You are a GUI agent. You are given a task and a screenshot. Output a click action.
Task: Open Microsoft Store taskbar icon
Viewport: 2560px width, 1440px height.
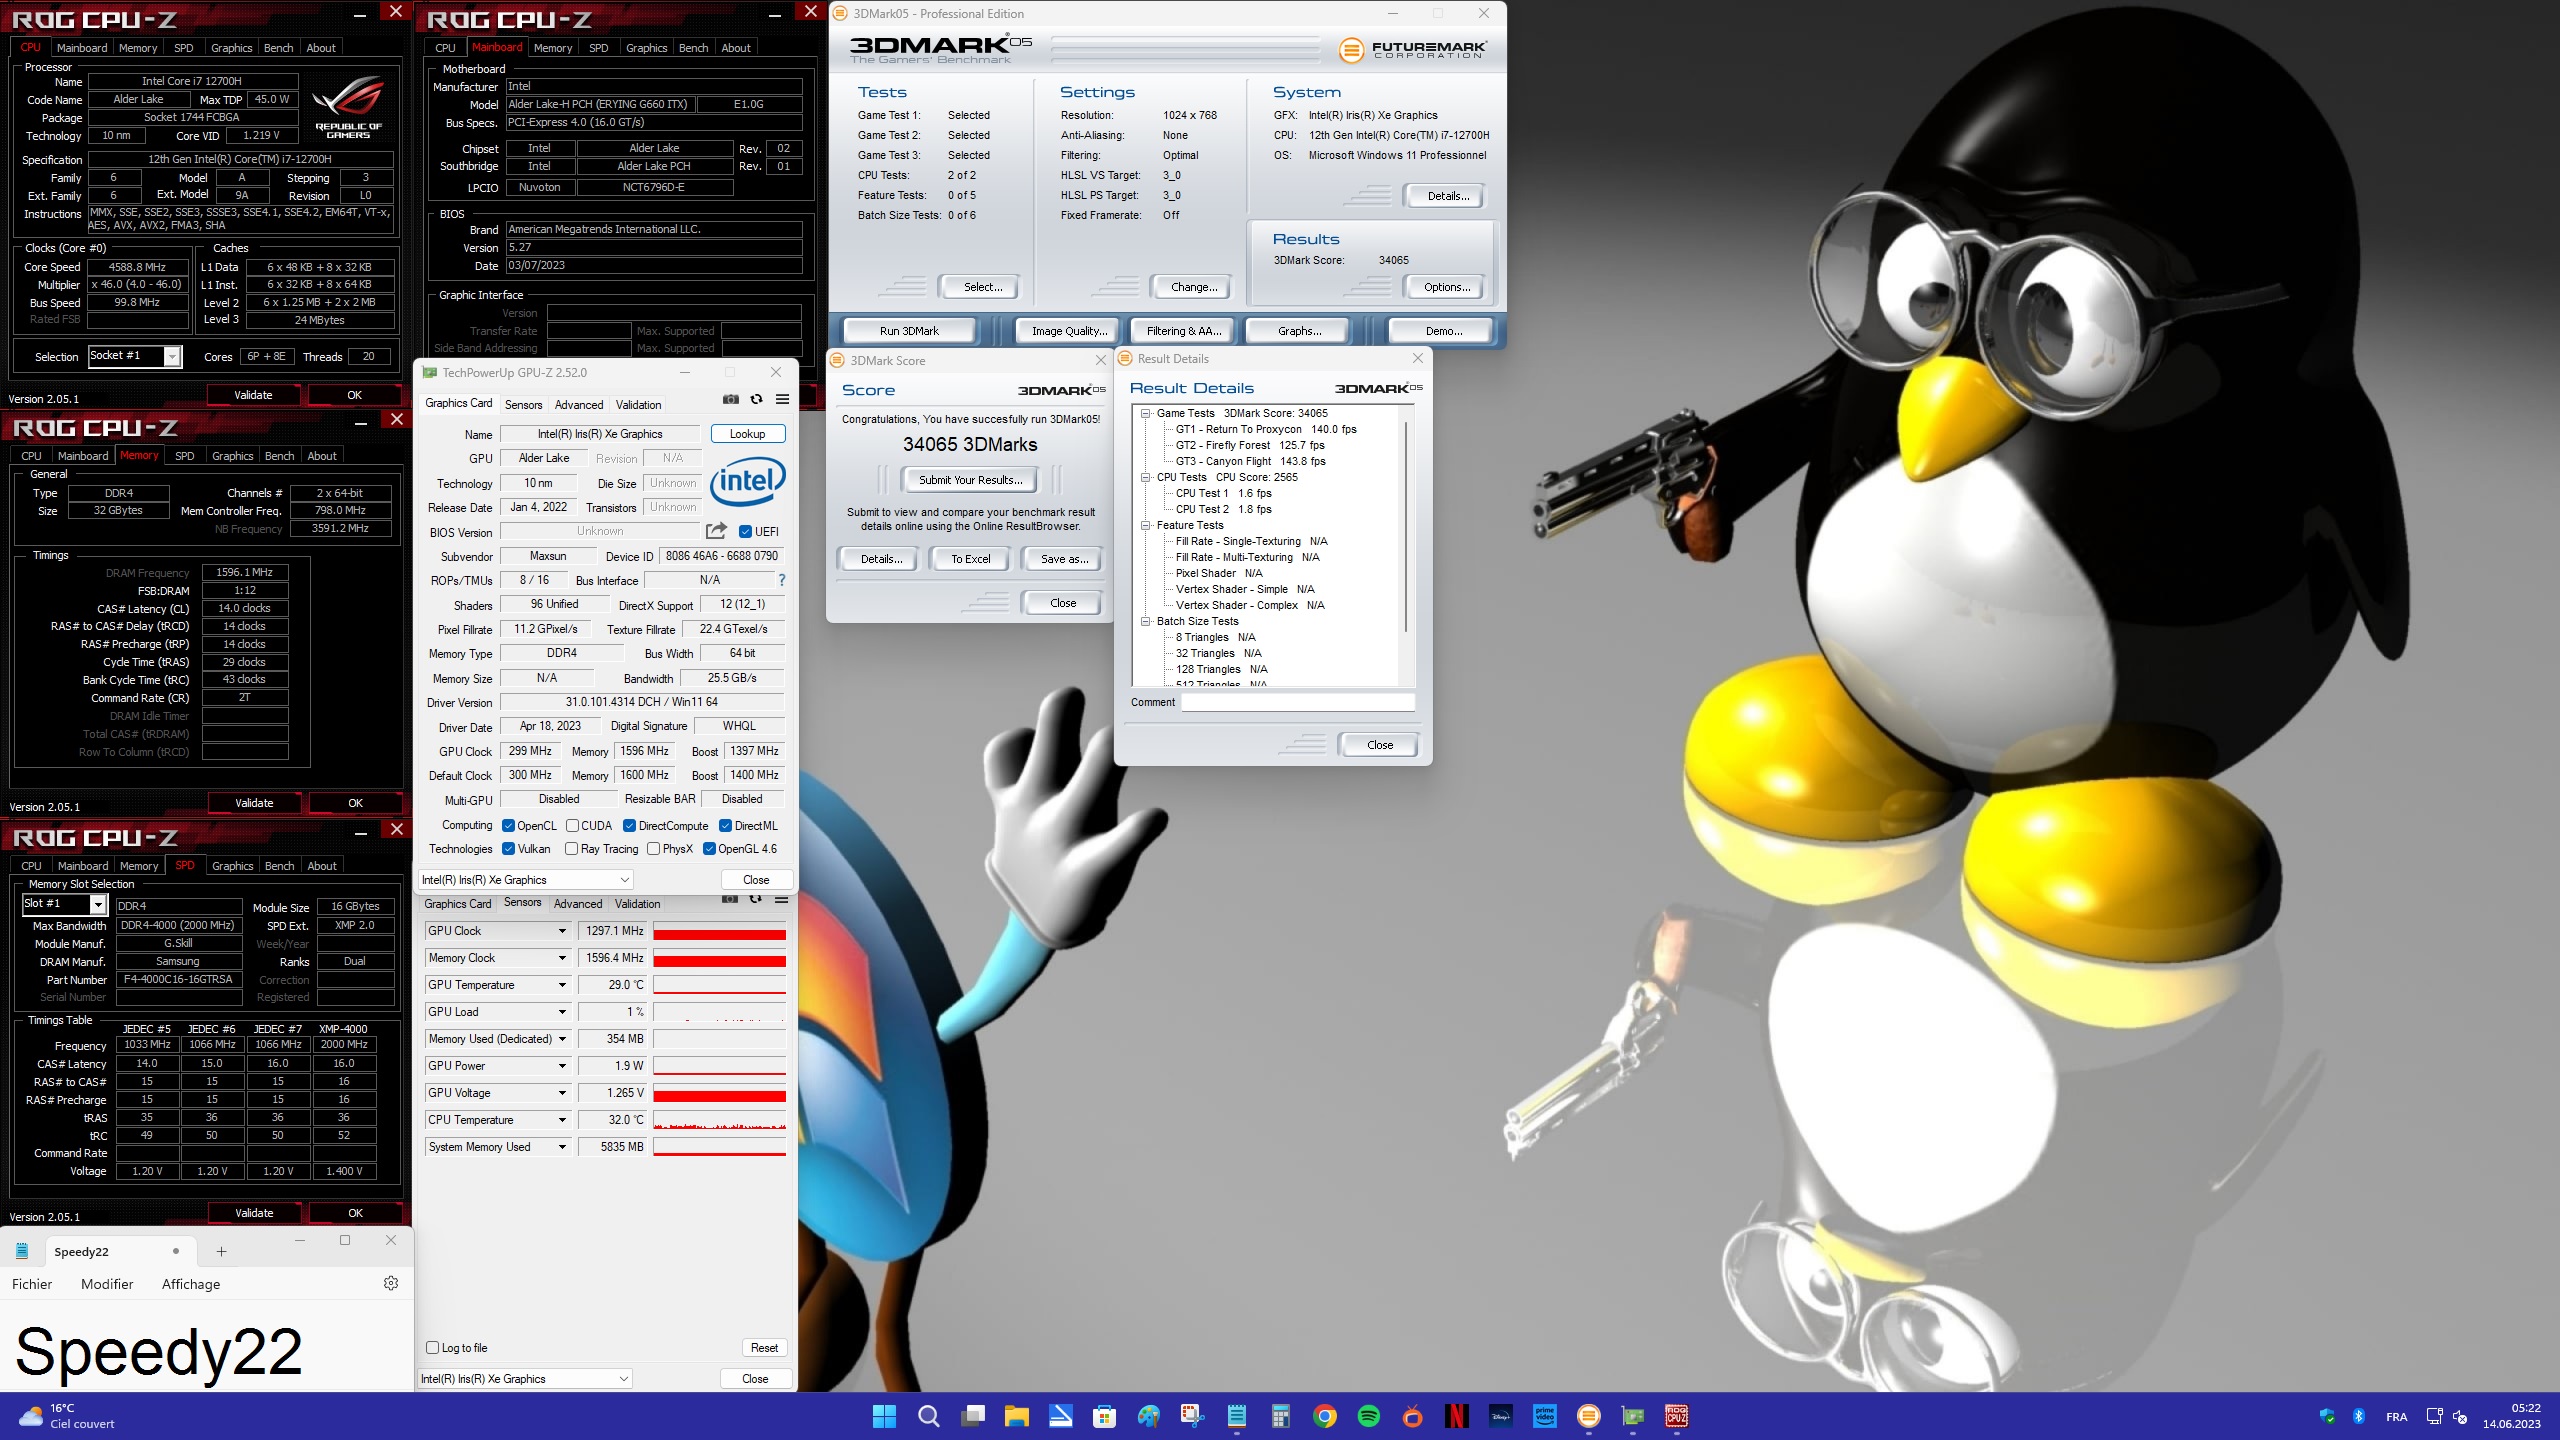click(1104, 1416)
